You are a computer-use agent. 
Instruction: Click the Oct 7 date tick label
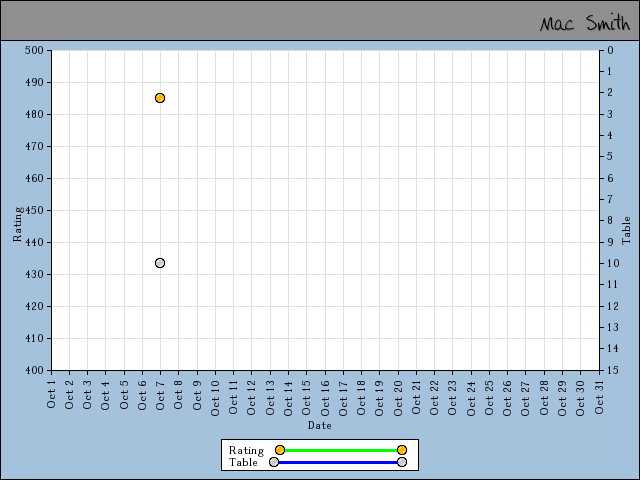click(x=161, y=393)
